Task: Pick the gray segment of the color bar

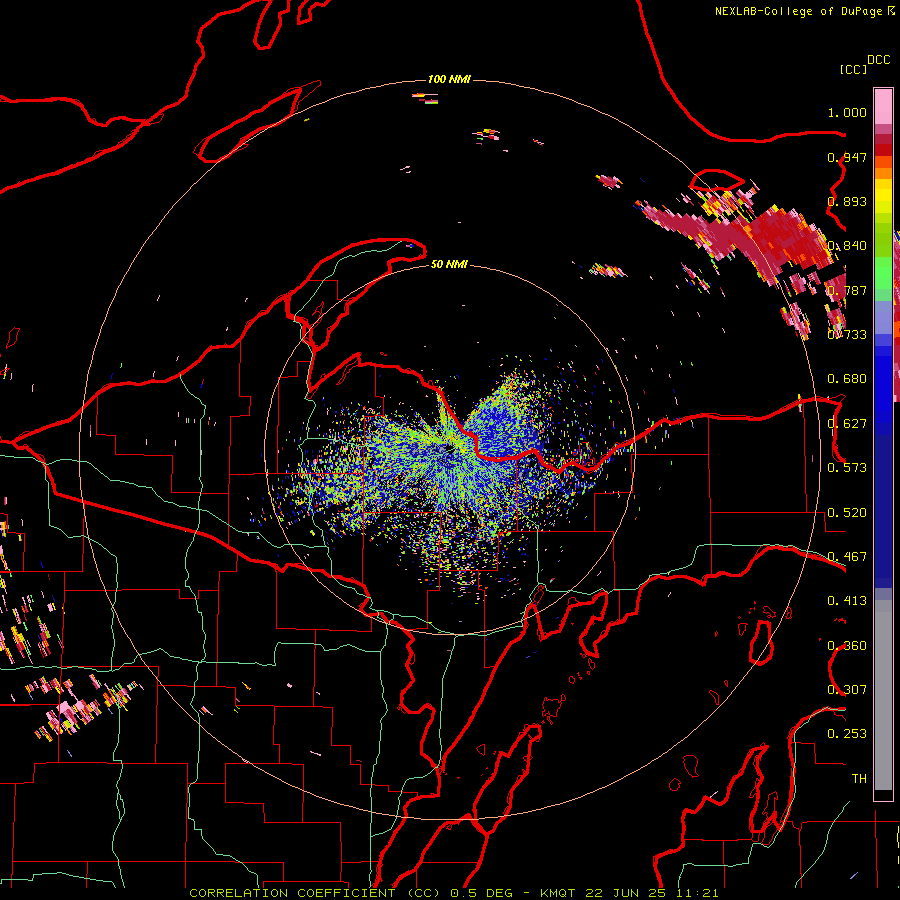Action: (x=883, y=695)
